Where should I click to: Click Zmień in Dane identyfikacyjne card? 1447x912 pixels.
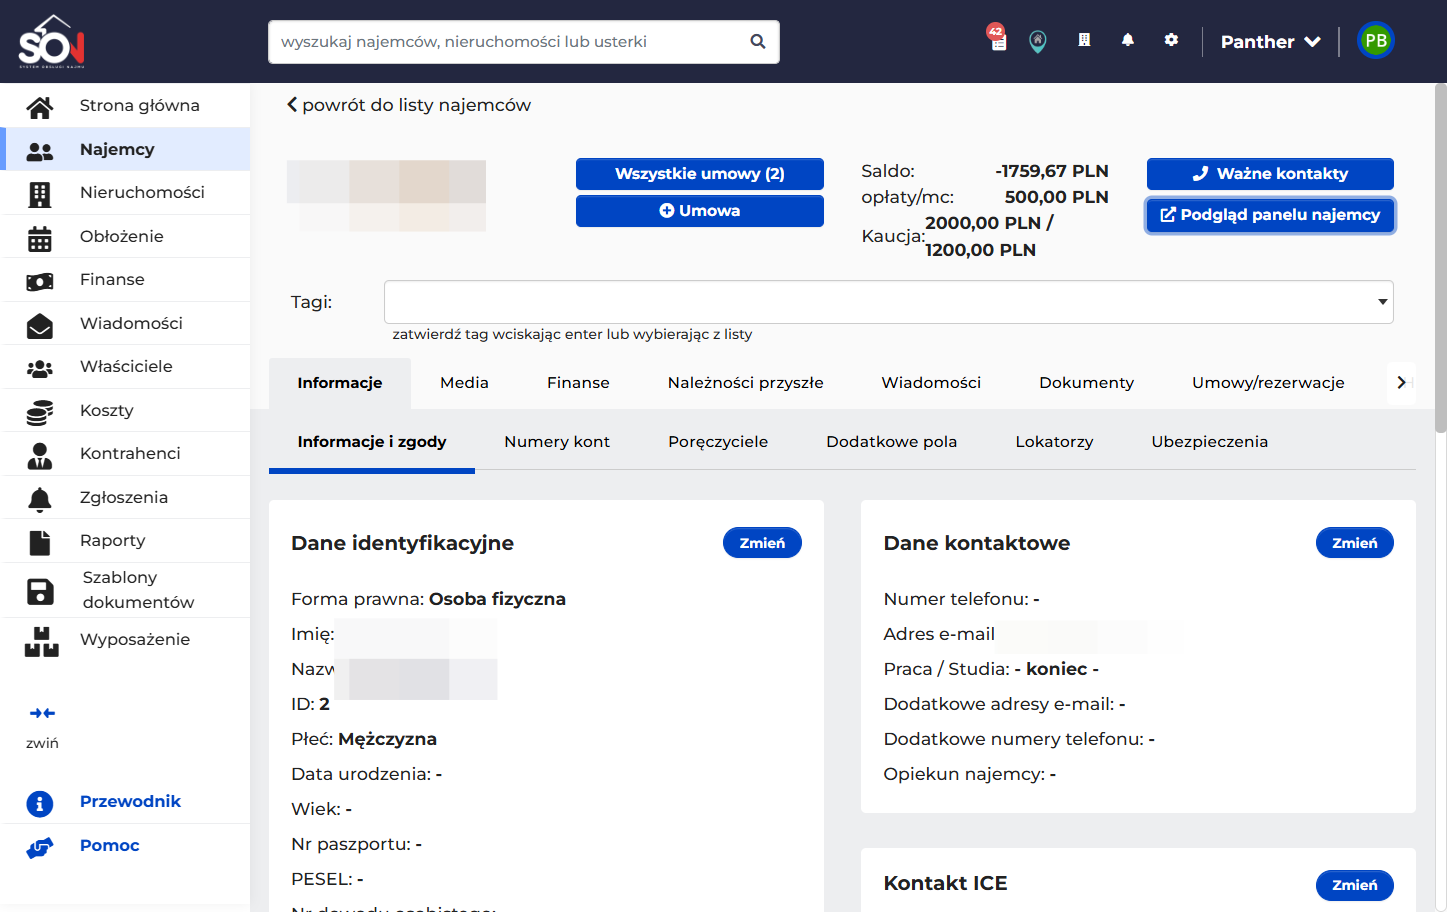762,543
